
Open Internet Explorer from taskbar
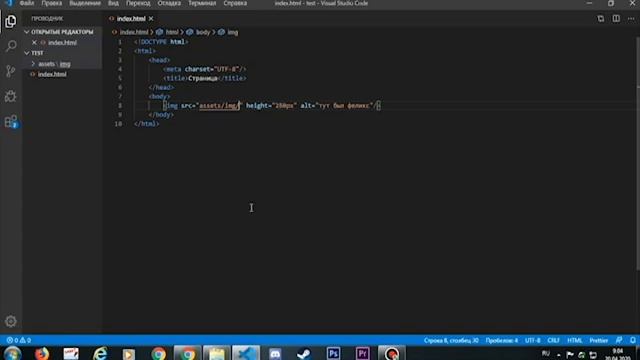100,353
